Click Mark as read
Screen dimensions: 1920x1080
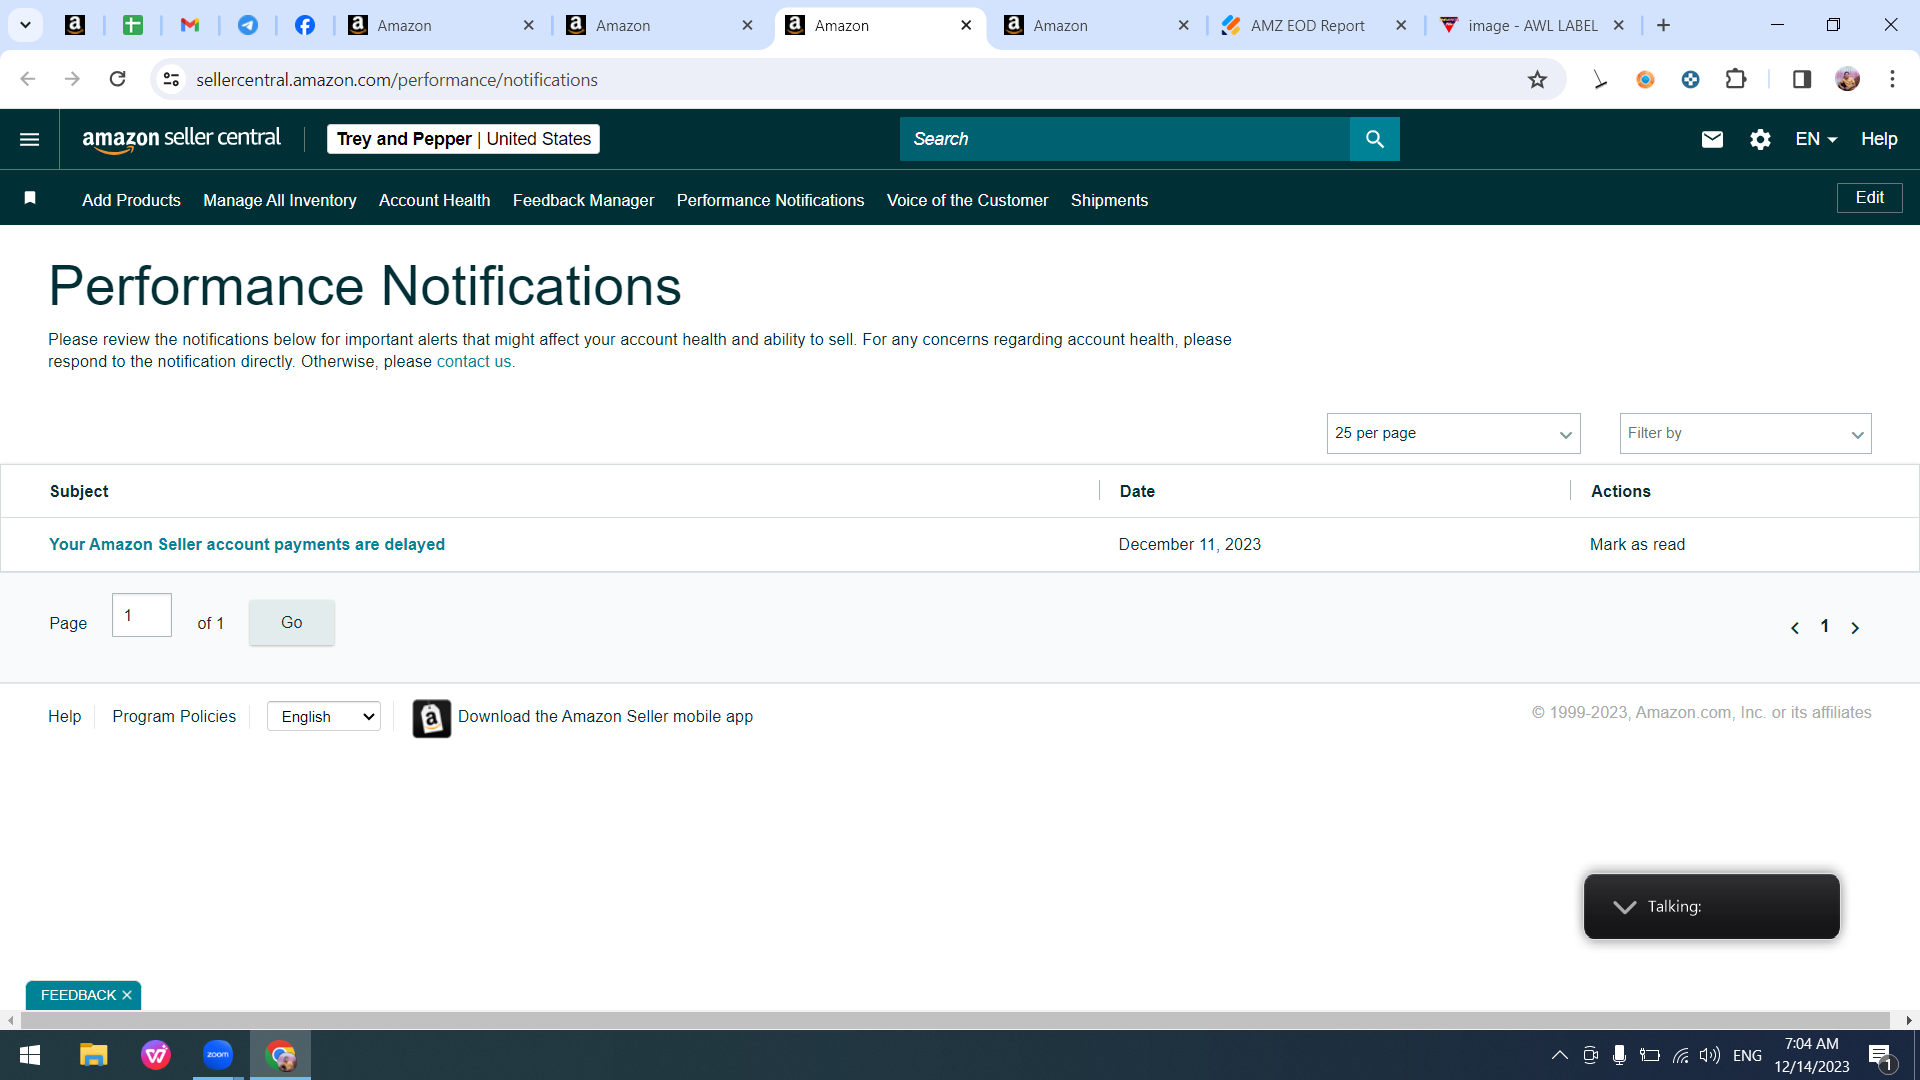1637,544
